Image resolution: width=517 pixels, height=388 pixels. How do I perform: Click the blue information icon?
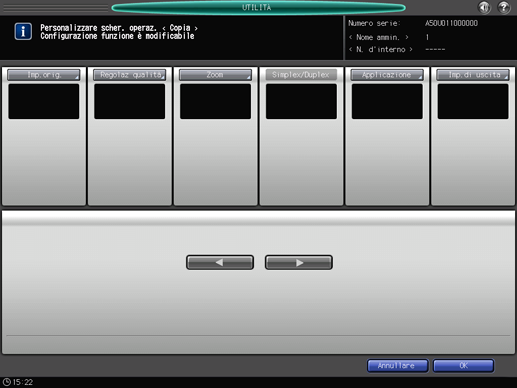tap(23, 32)
